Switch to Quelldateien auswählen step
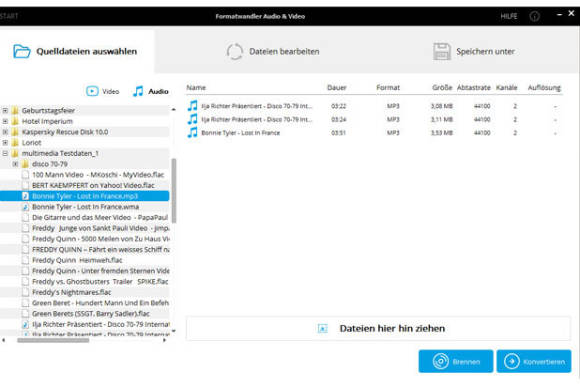 (77, 51)
